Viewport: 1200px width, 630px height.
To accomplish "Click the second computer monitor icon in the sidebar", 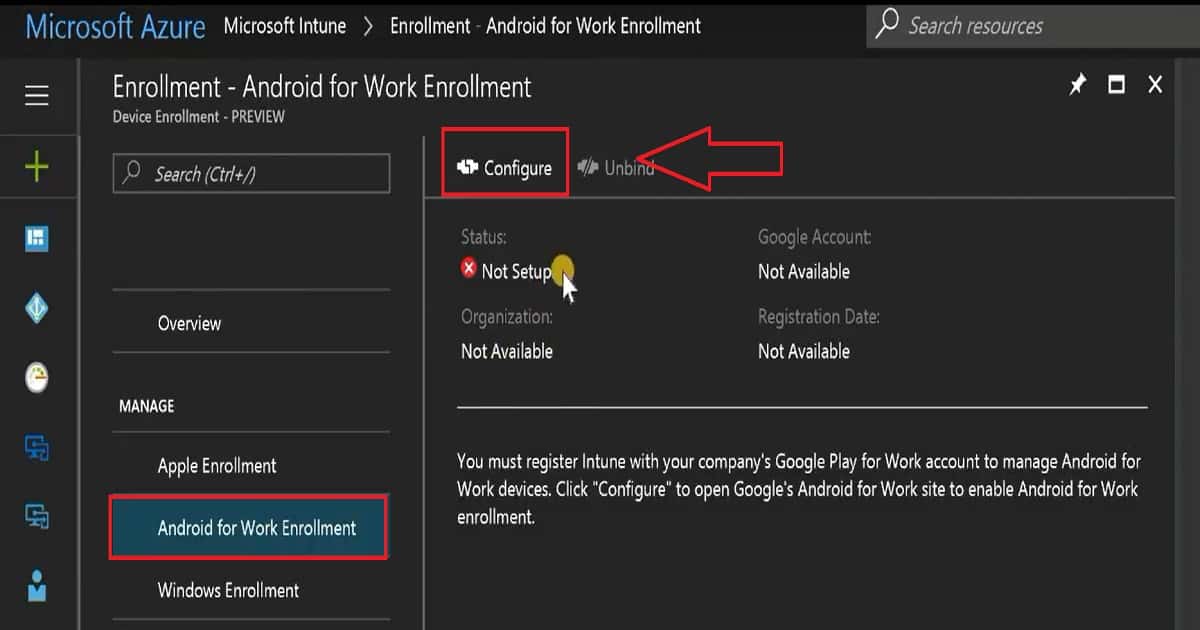I will click(x=37, y=516).
